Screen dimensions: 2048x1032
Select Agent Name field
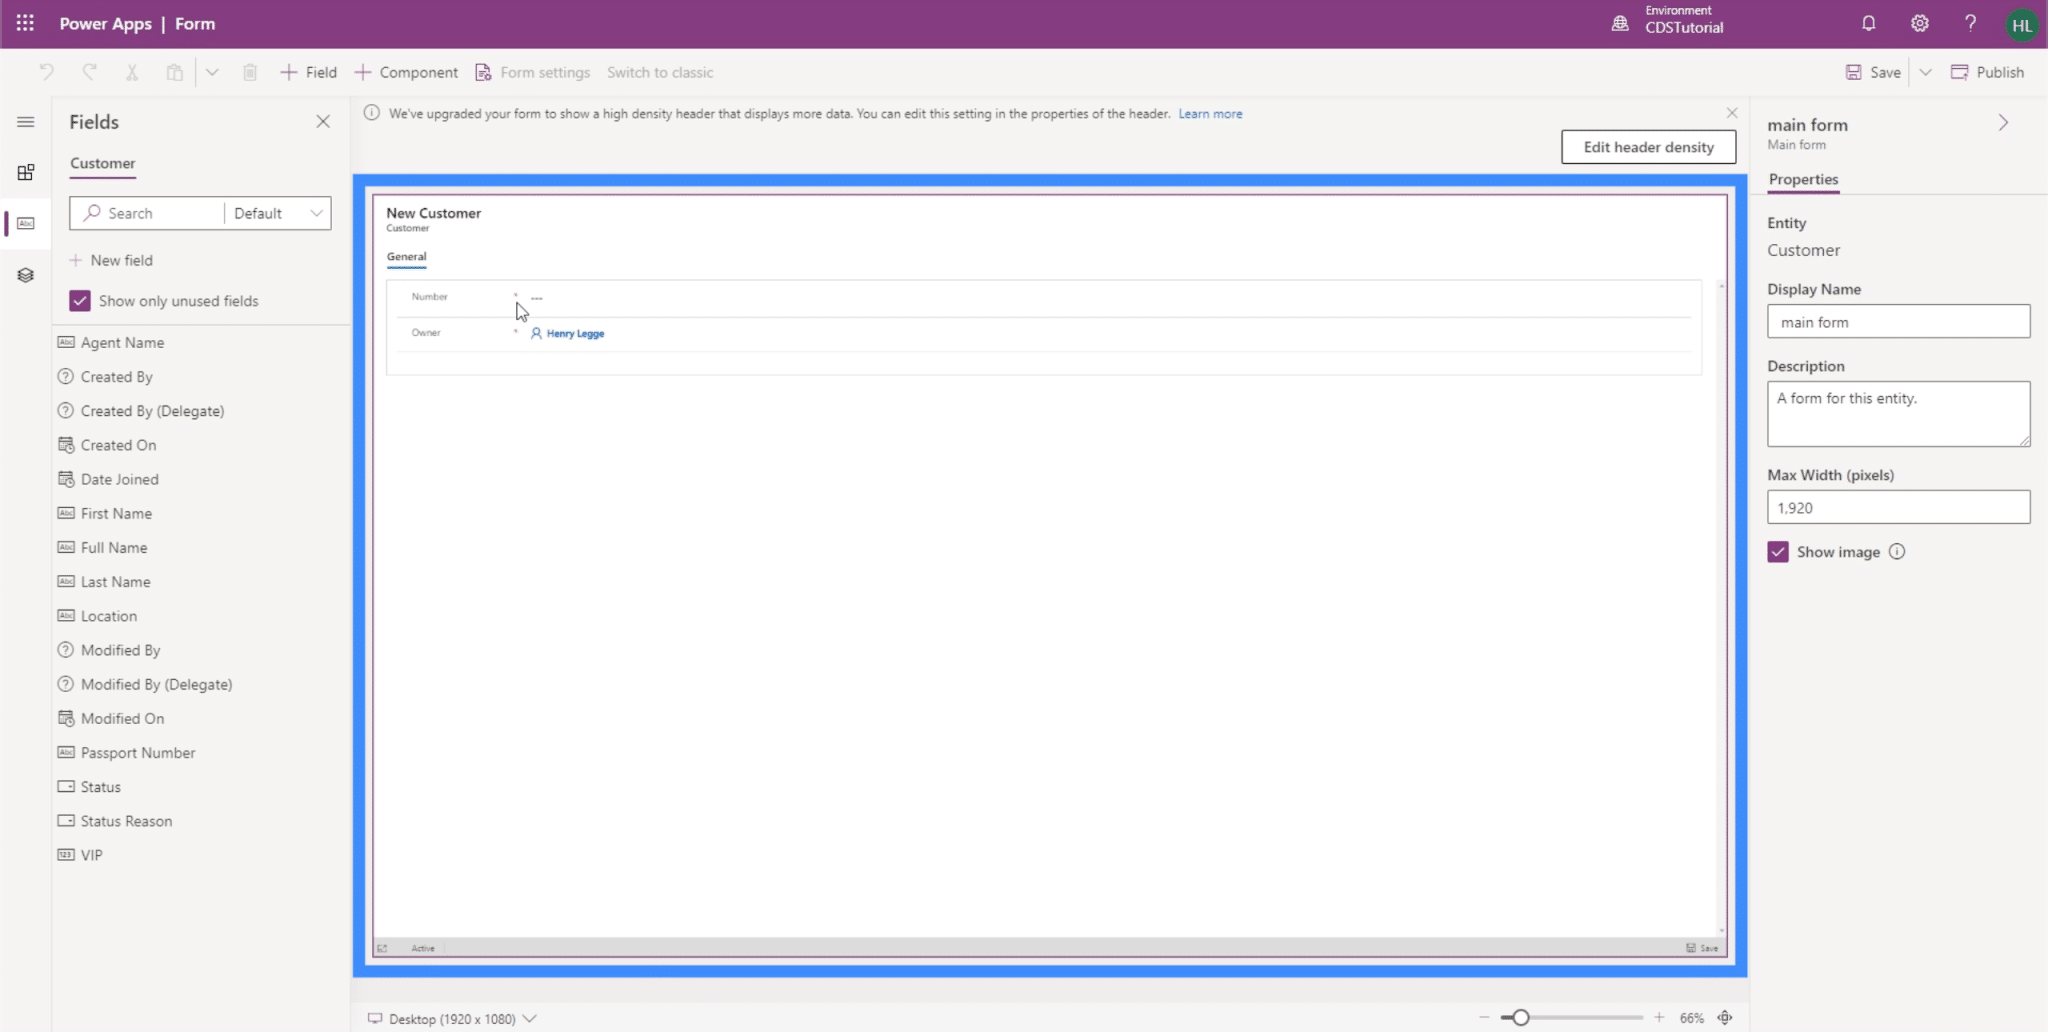(111, 342)
